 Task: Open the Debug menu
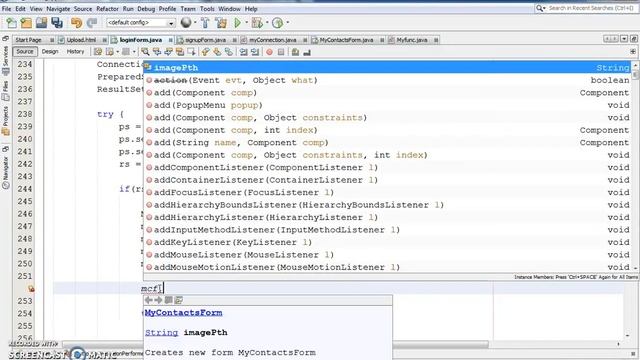tap(146, 9)
